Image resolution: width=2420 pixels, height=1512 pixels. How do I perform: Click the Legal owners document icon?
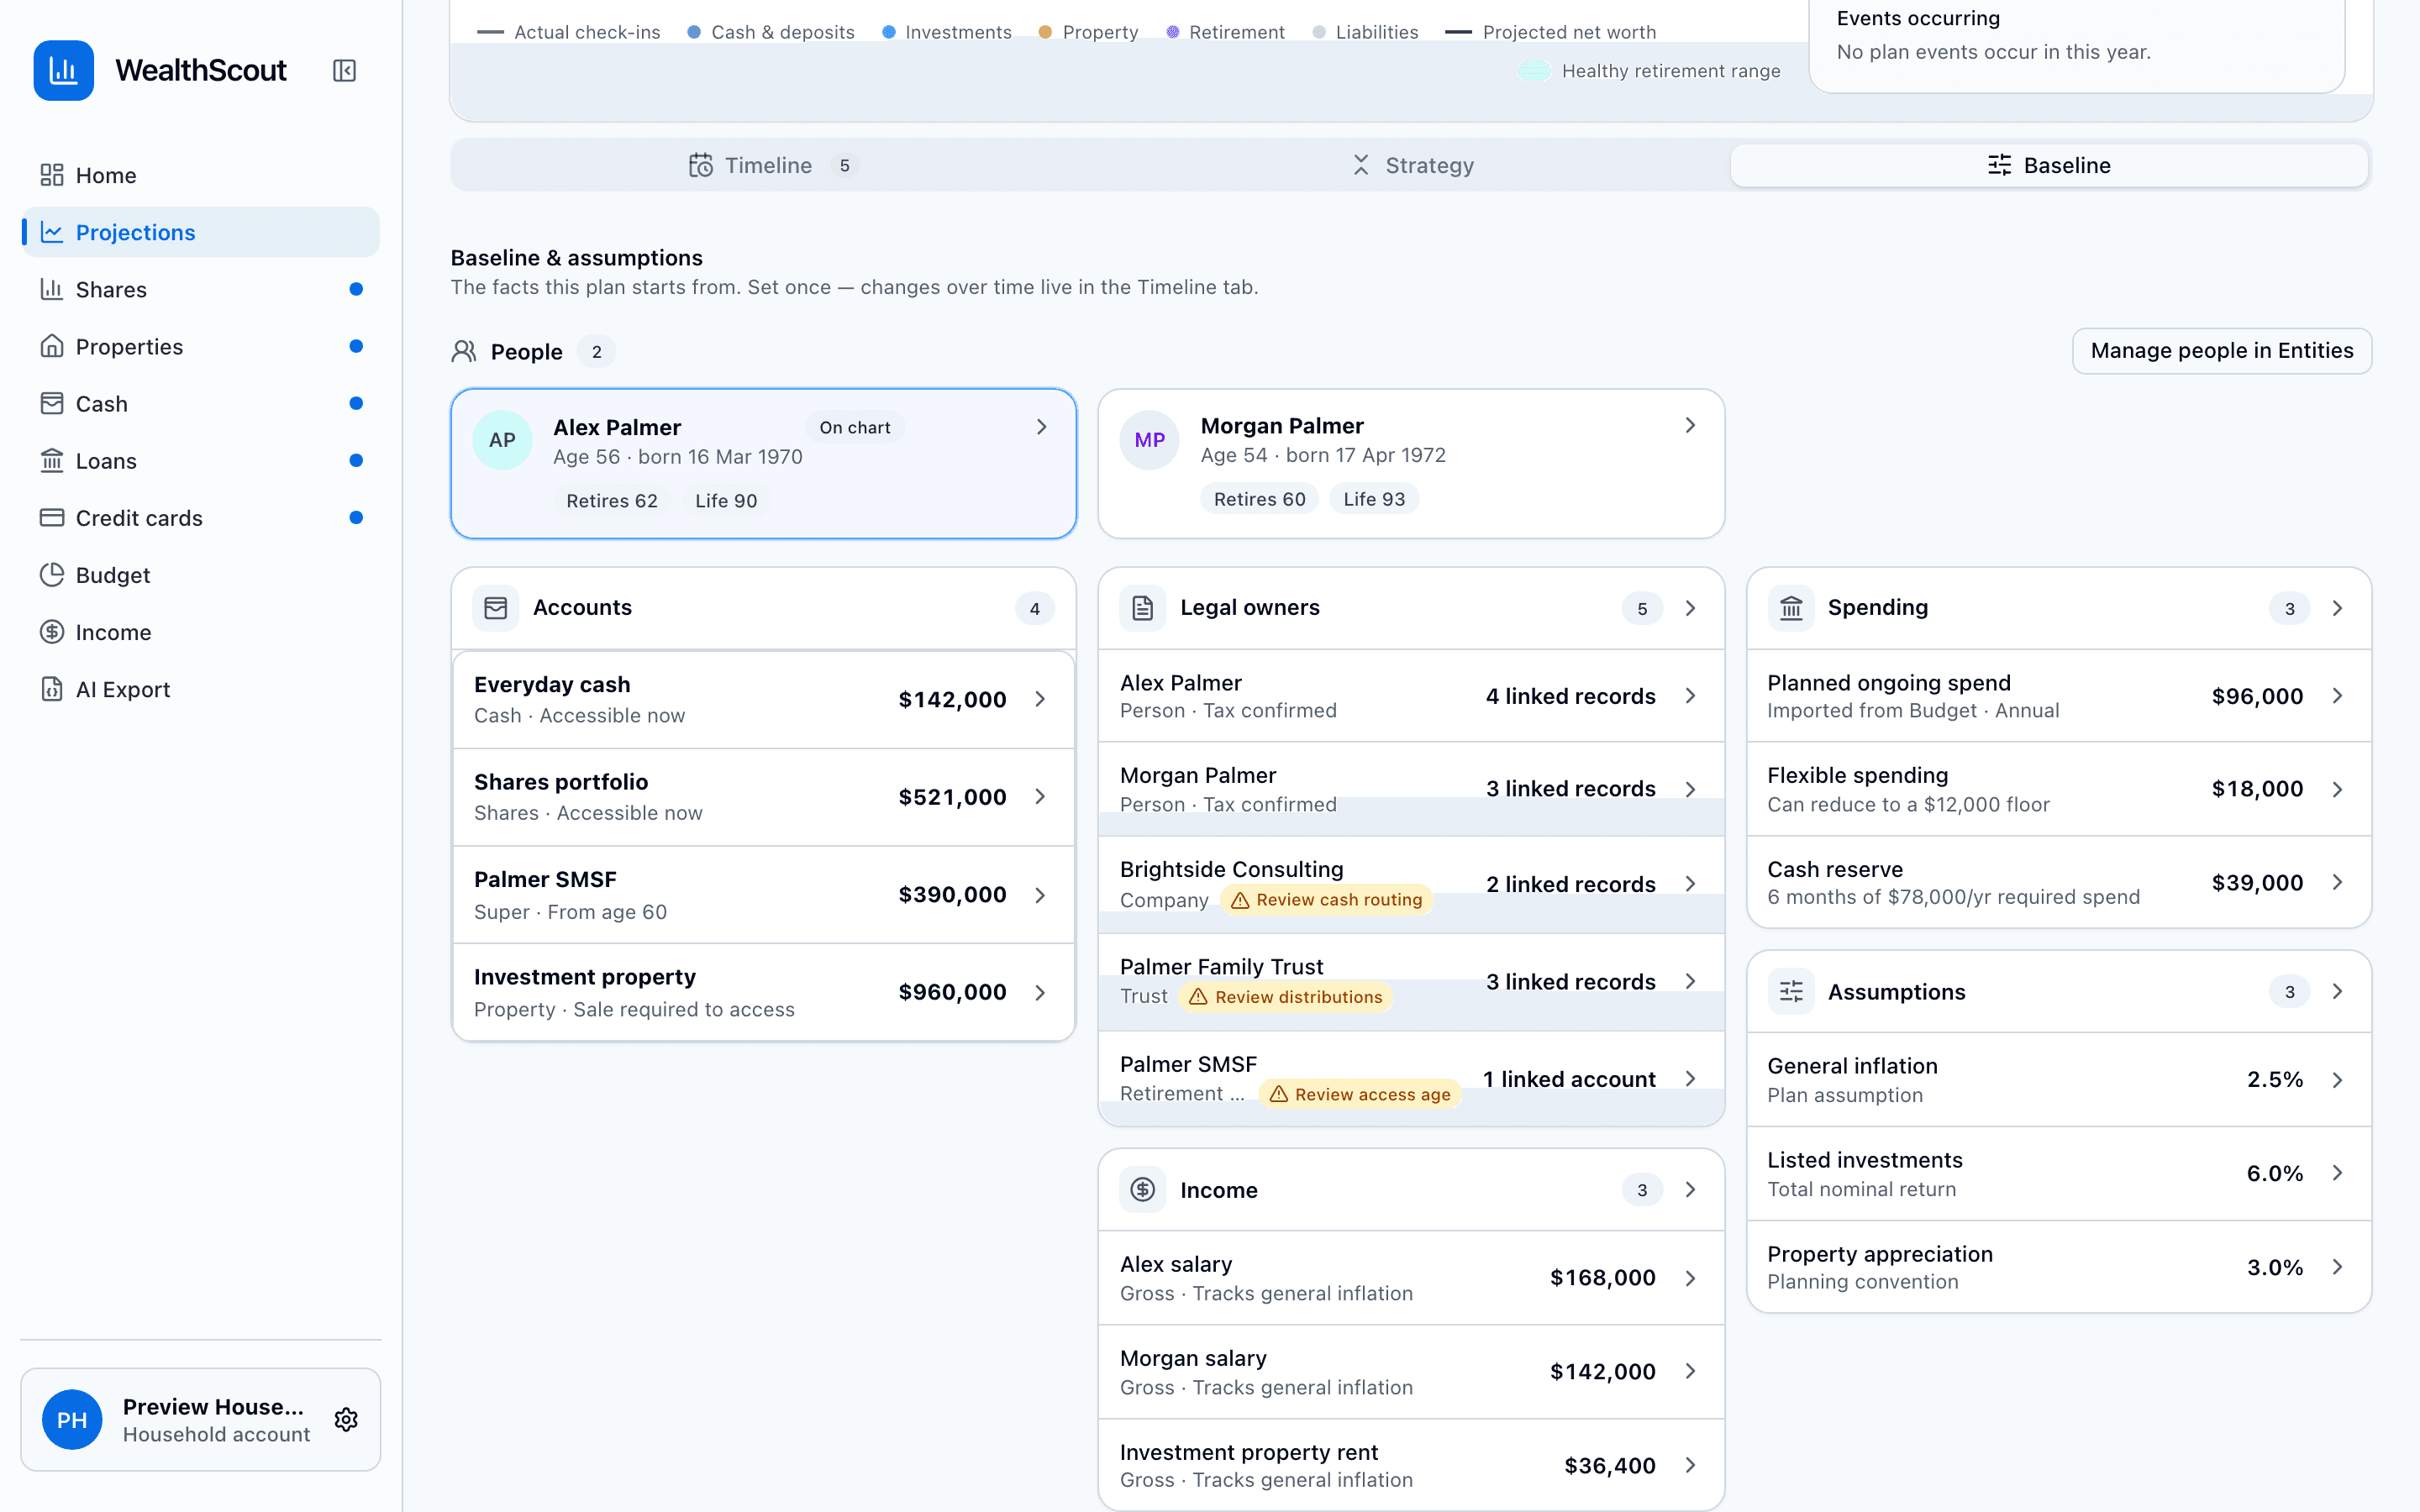coord(1143,608)
